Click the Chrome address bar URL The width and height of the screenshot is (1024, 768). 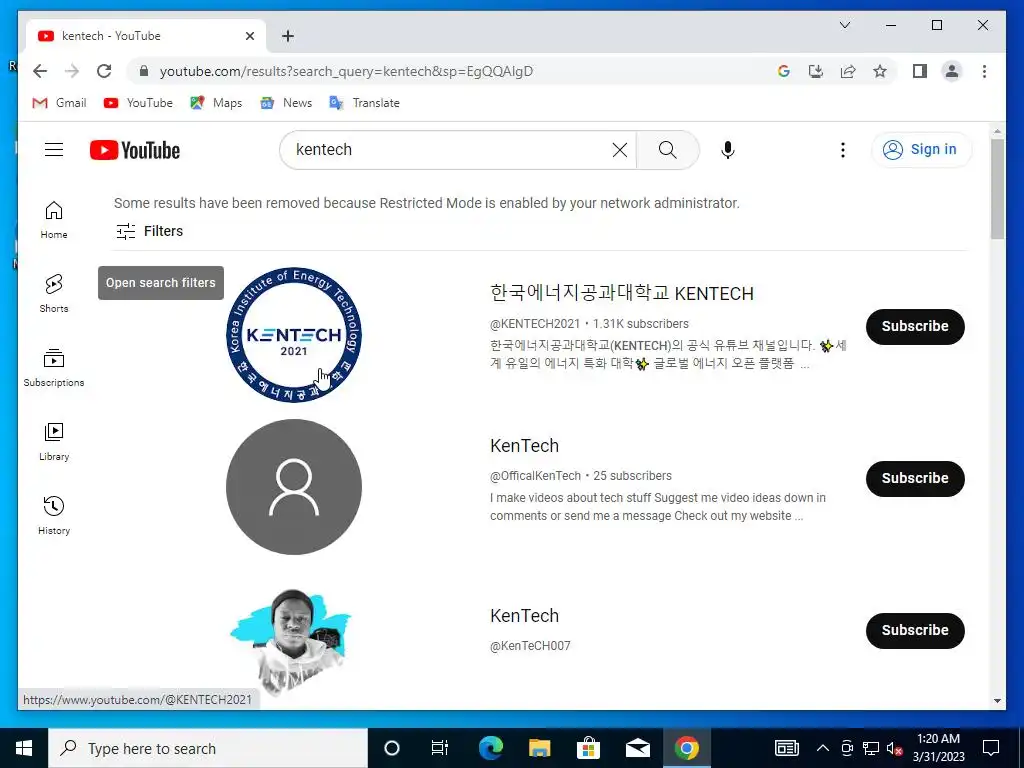coord(346,71)
